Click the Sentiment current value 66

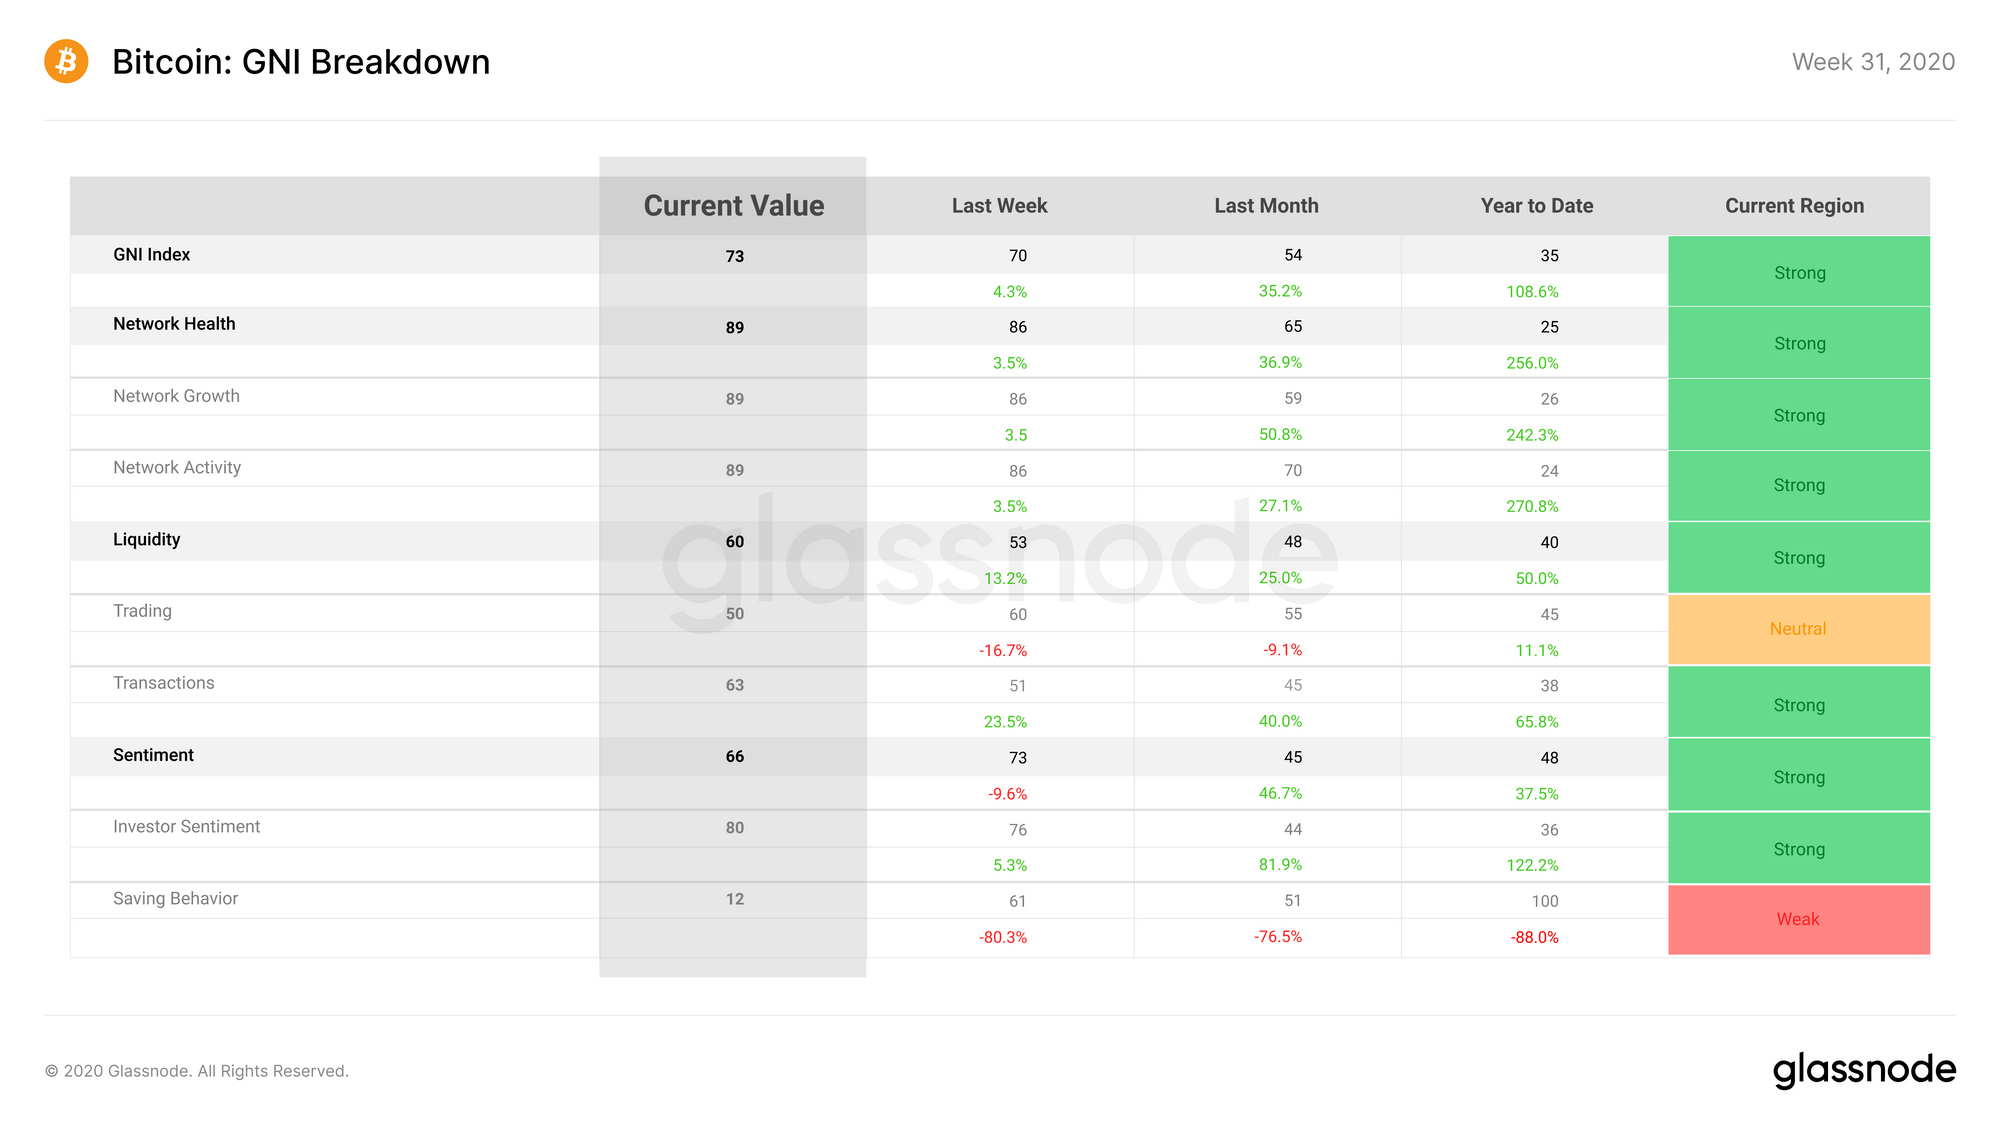coord(735,756)
